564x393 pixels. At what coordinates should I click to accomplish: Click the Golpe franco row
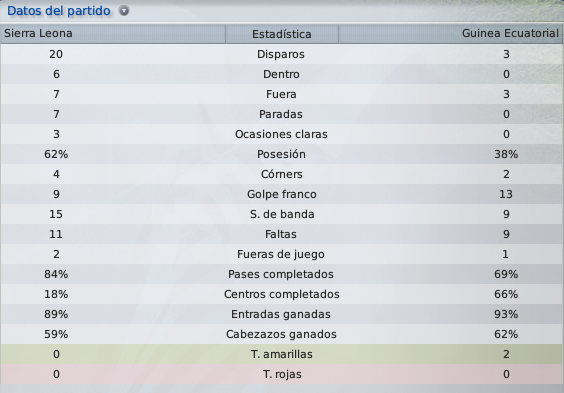tap(282, 194)
